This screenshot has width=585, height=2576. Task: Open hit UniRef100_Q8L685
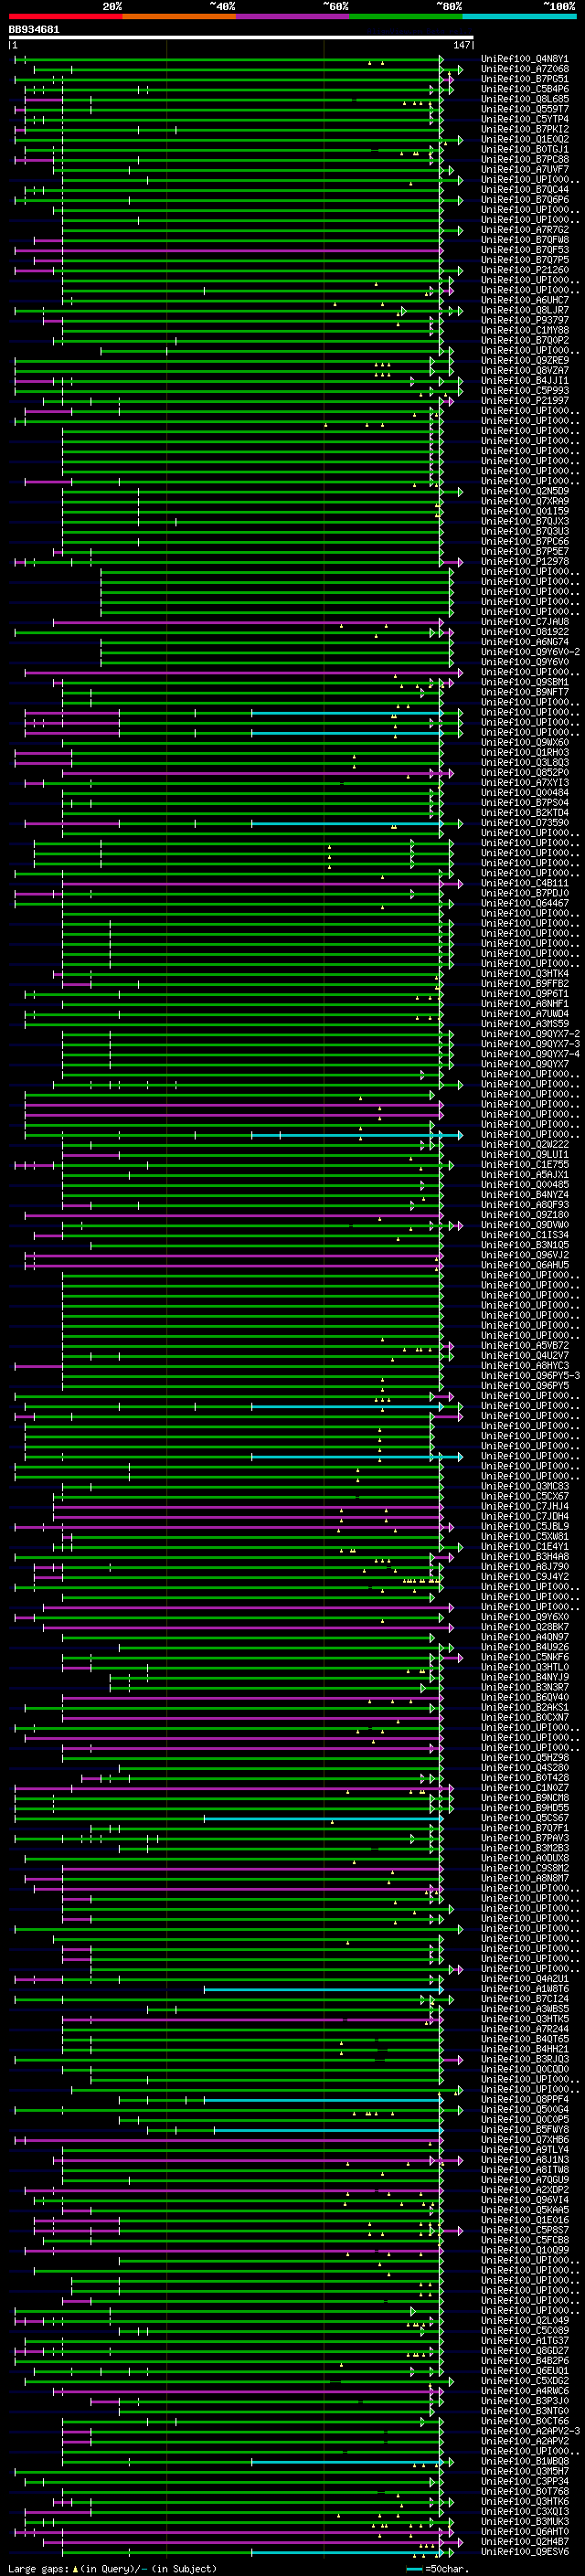524,99
